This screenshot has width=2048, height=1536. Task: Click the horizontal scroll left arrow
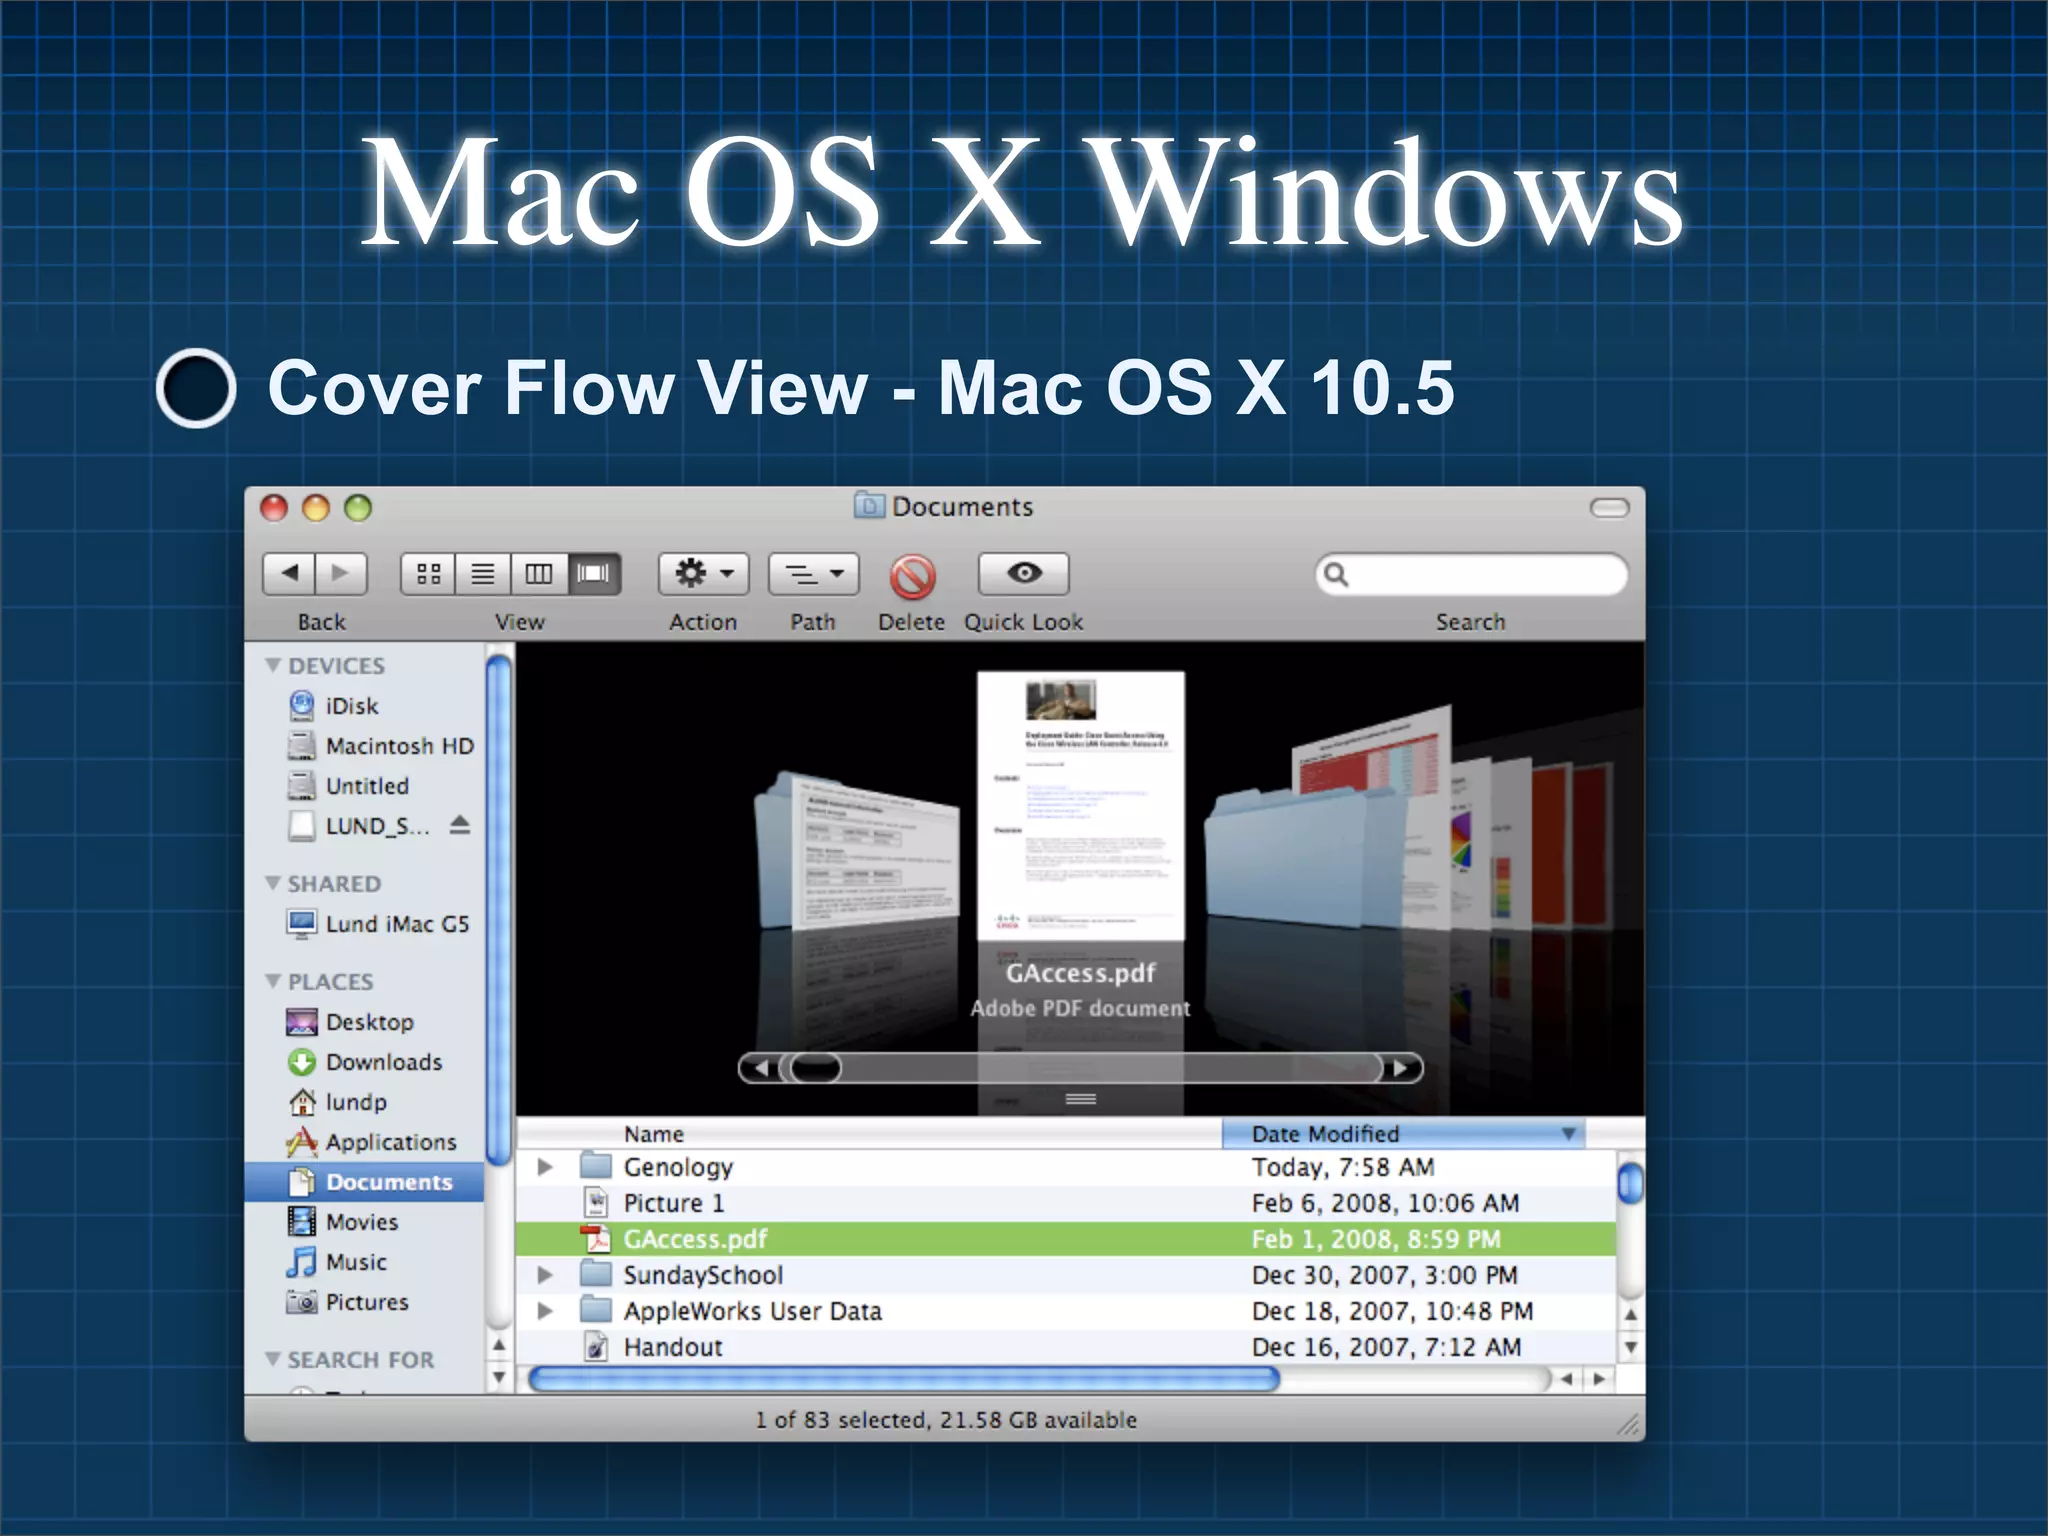1566,1379
